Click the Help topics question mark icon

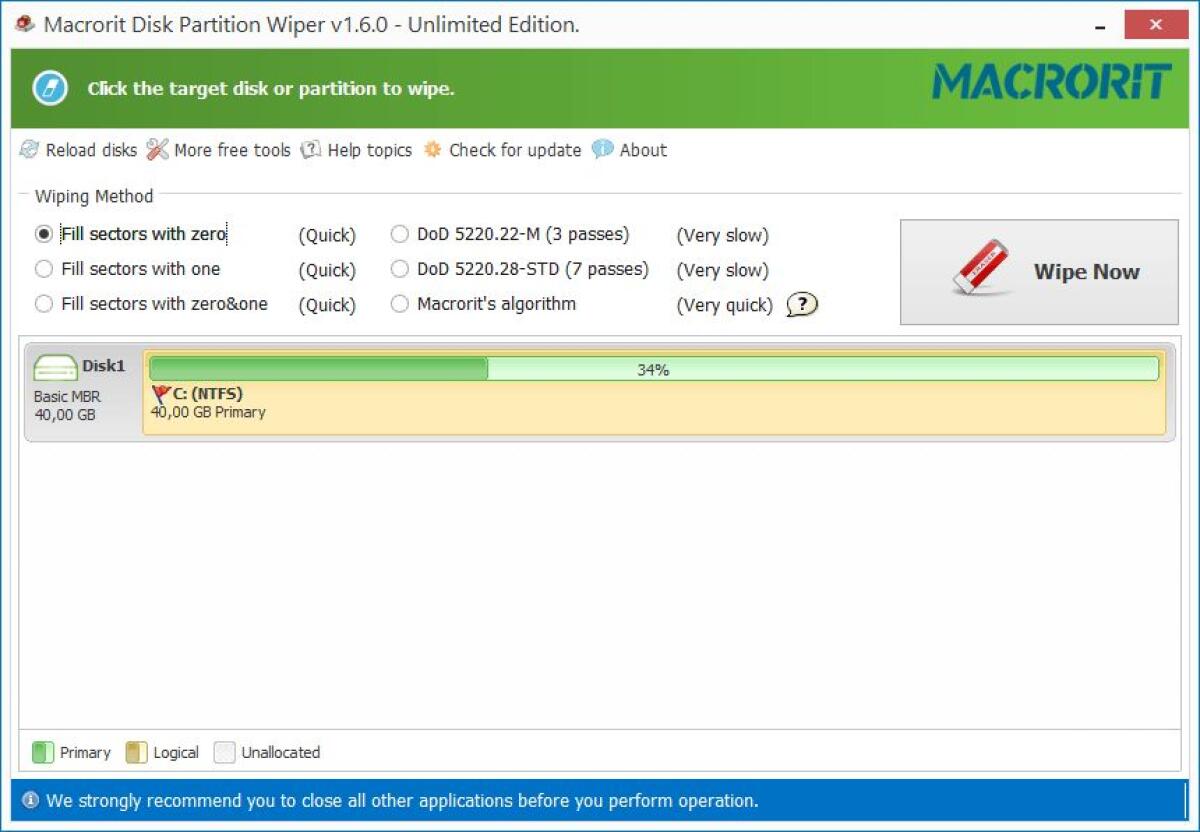click(x=309, y=150)
